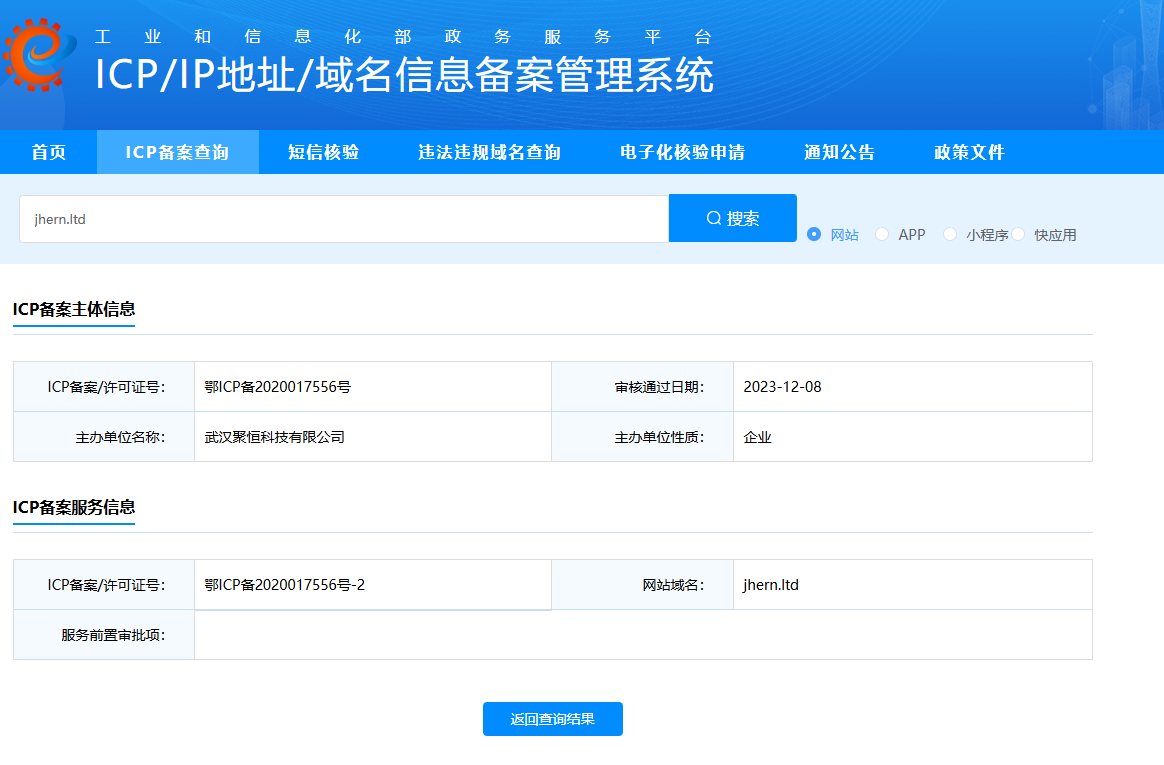Switch to the ICP备案查询 tab
Image resolution: width=1164 pixels, height=765 pixels.
point(177,152)
